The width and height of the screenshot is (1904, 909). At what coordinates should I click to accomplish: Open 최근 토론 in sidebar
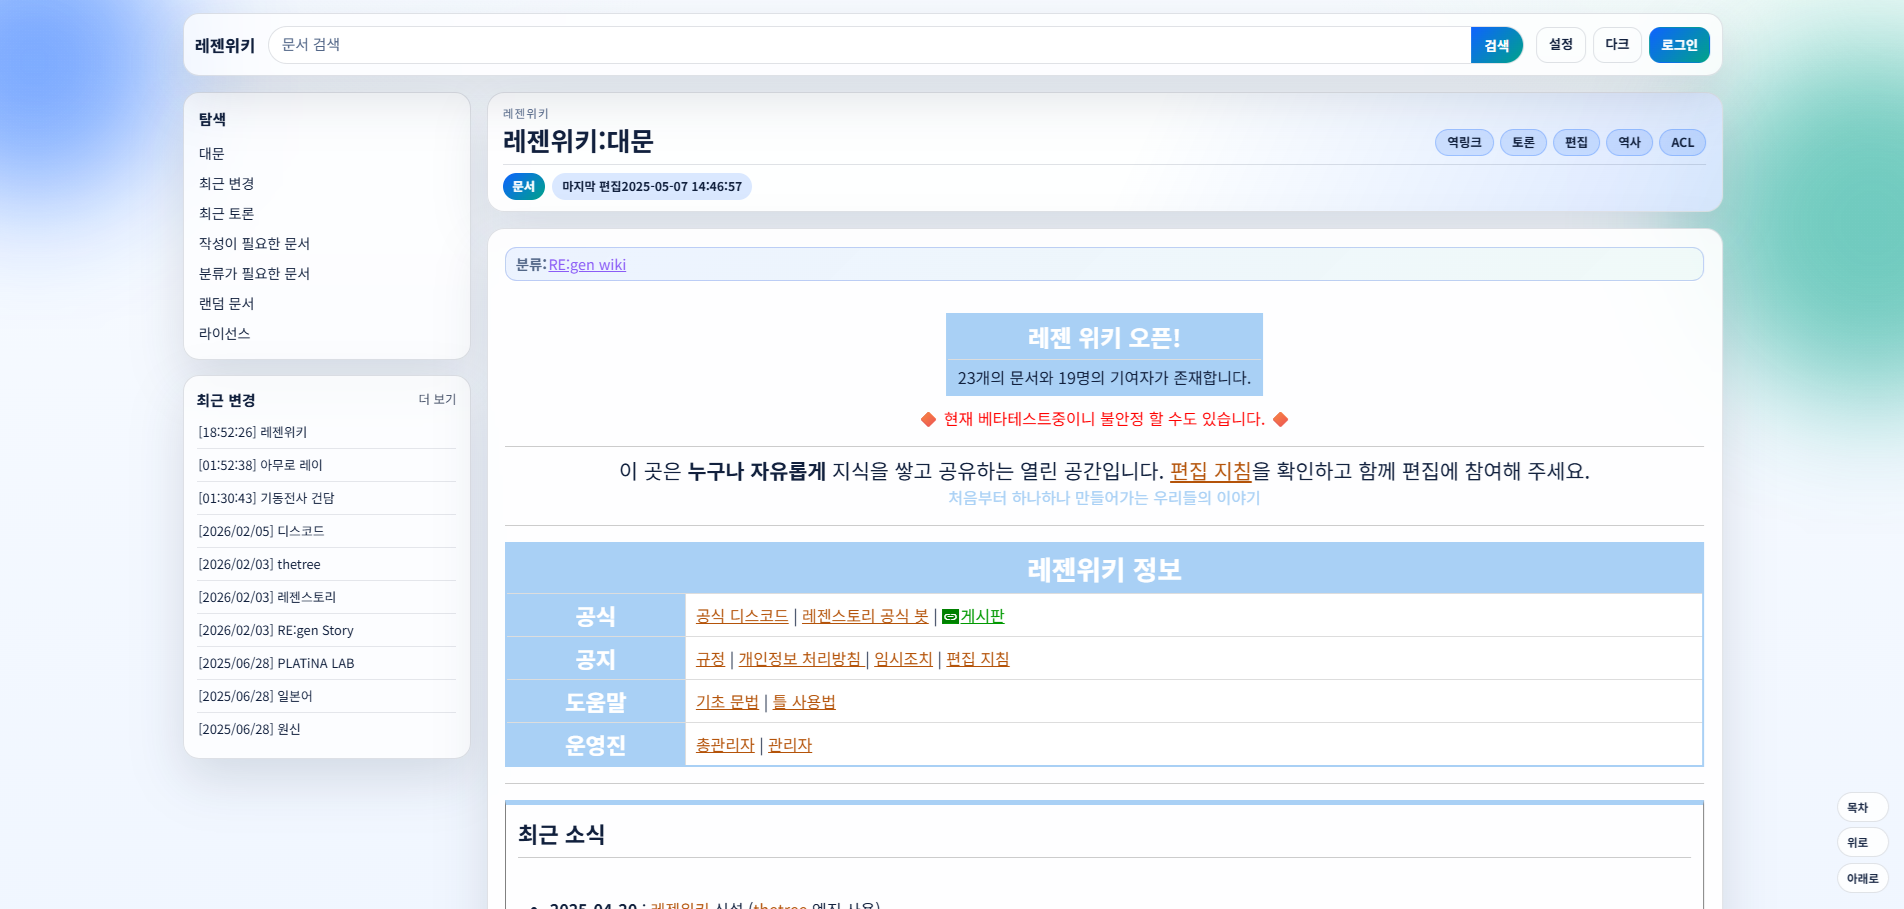[x=227, y=214]
